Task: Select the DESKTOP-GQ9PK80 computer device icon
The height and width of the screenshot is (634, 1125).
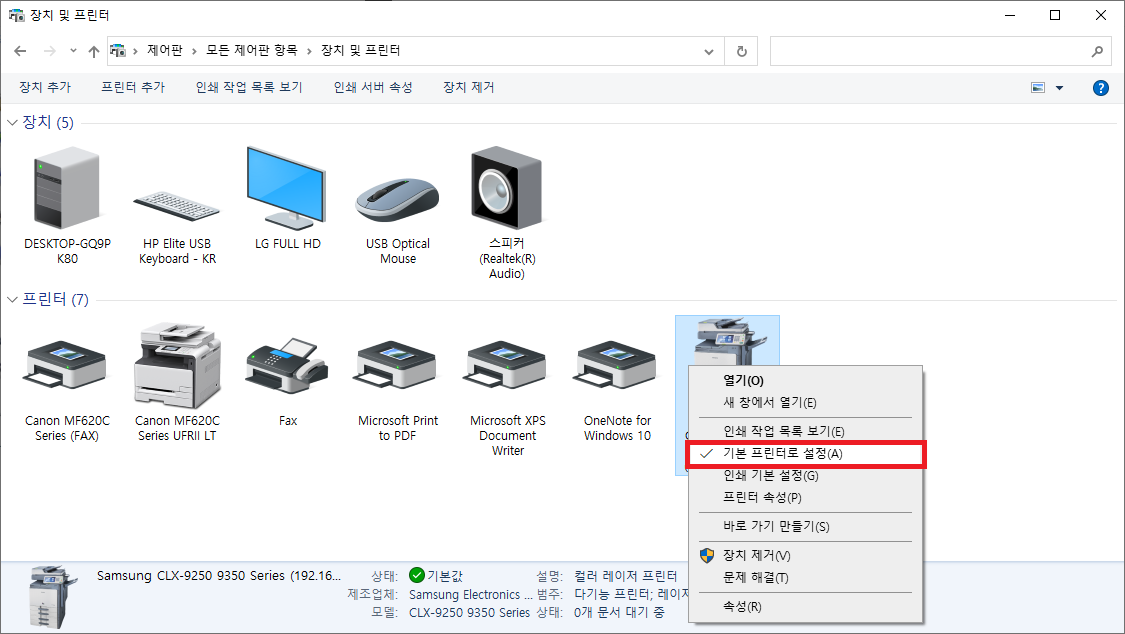Action: click(x=67, y=189)
